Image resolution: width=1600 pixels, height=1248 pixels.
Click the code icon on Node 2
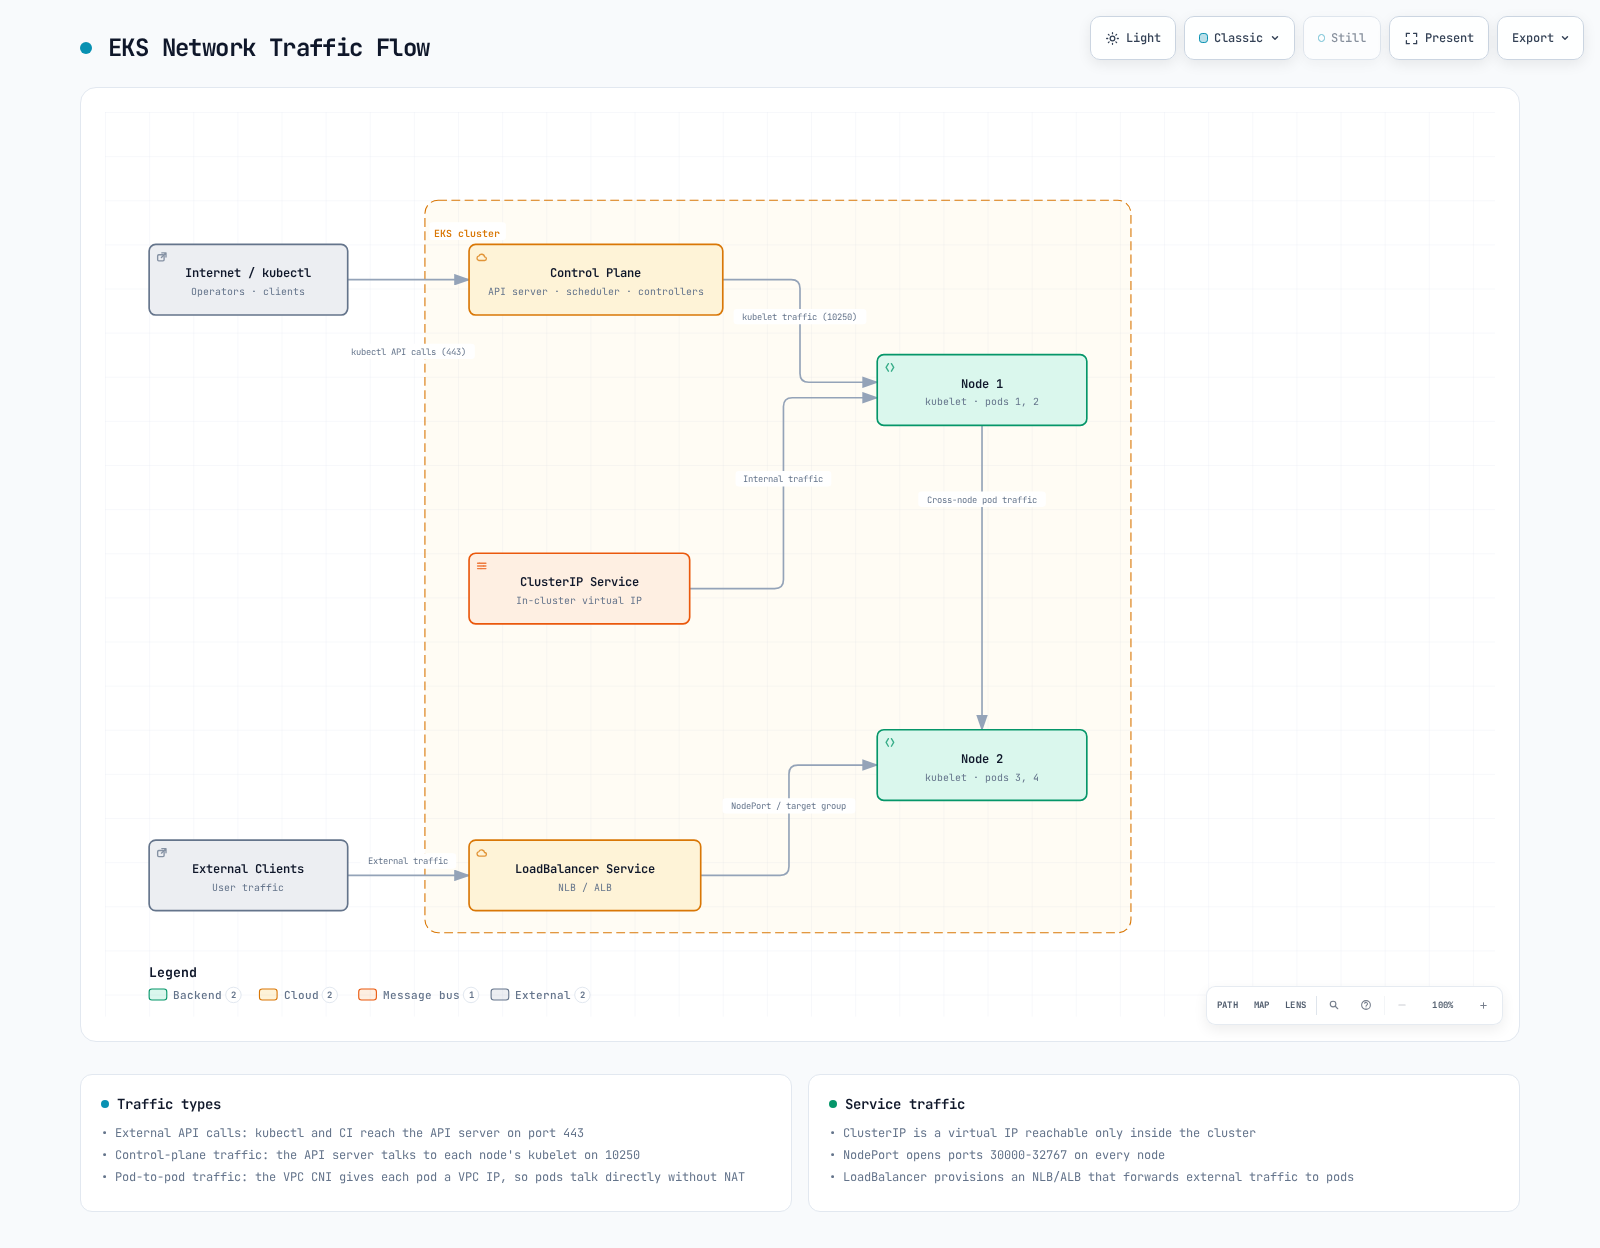[x=890, y=743]
